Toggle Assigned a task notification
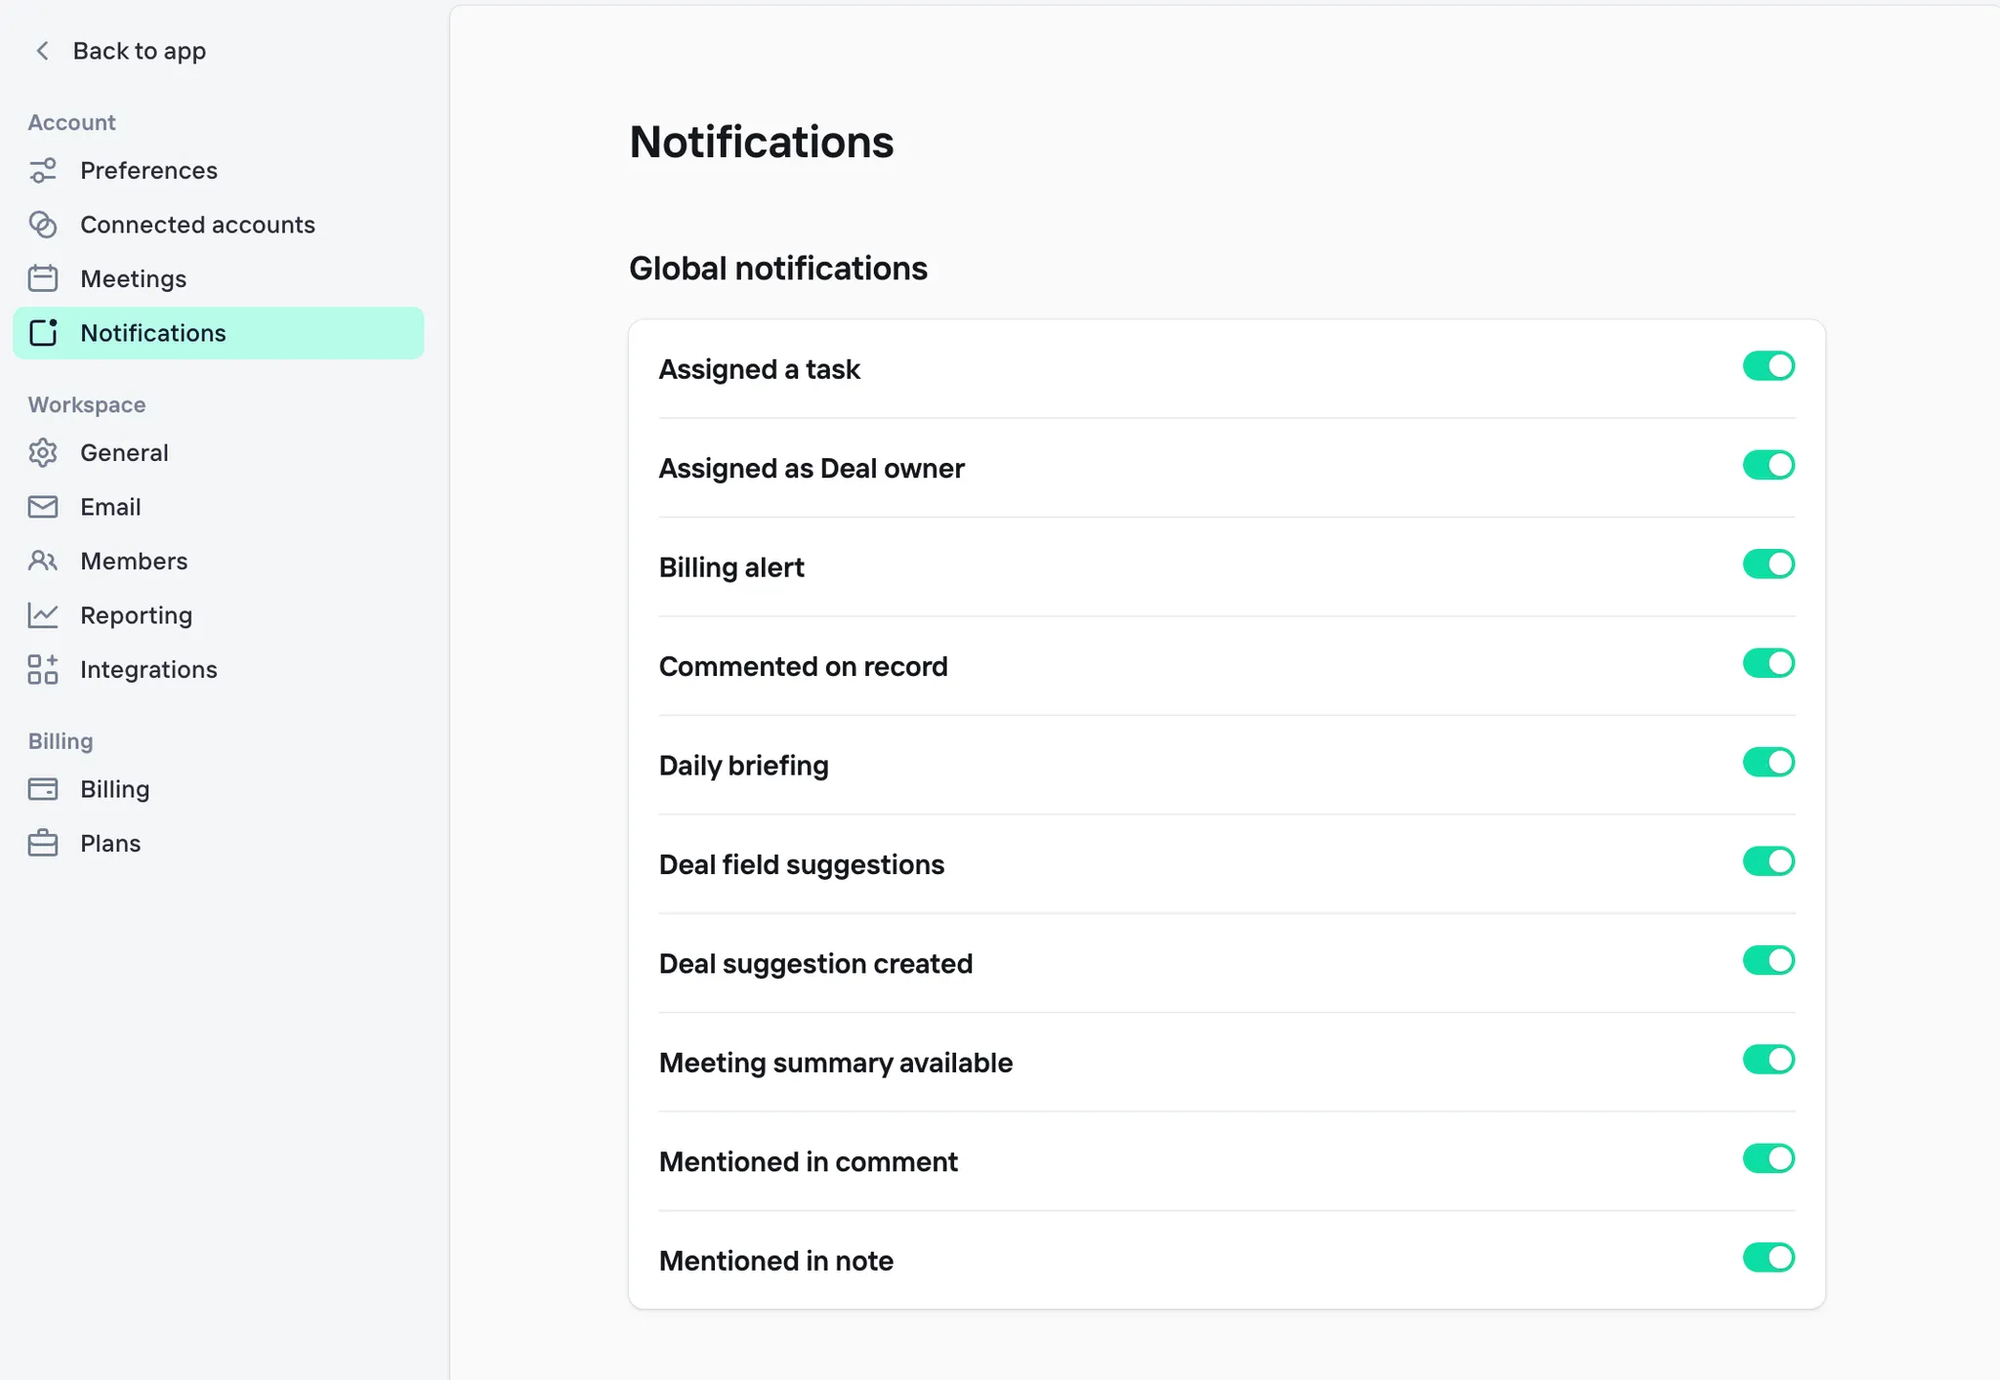2000x1380 pixels. pyautogui.click(x=1768, y=366)
